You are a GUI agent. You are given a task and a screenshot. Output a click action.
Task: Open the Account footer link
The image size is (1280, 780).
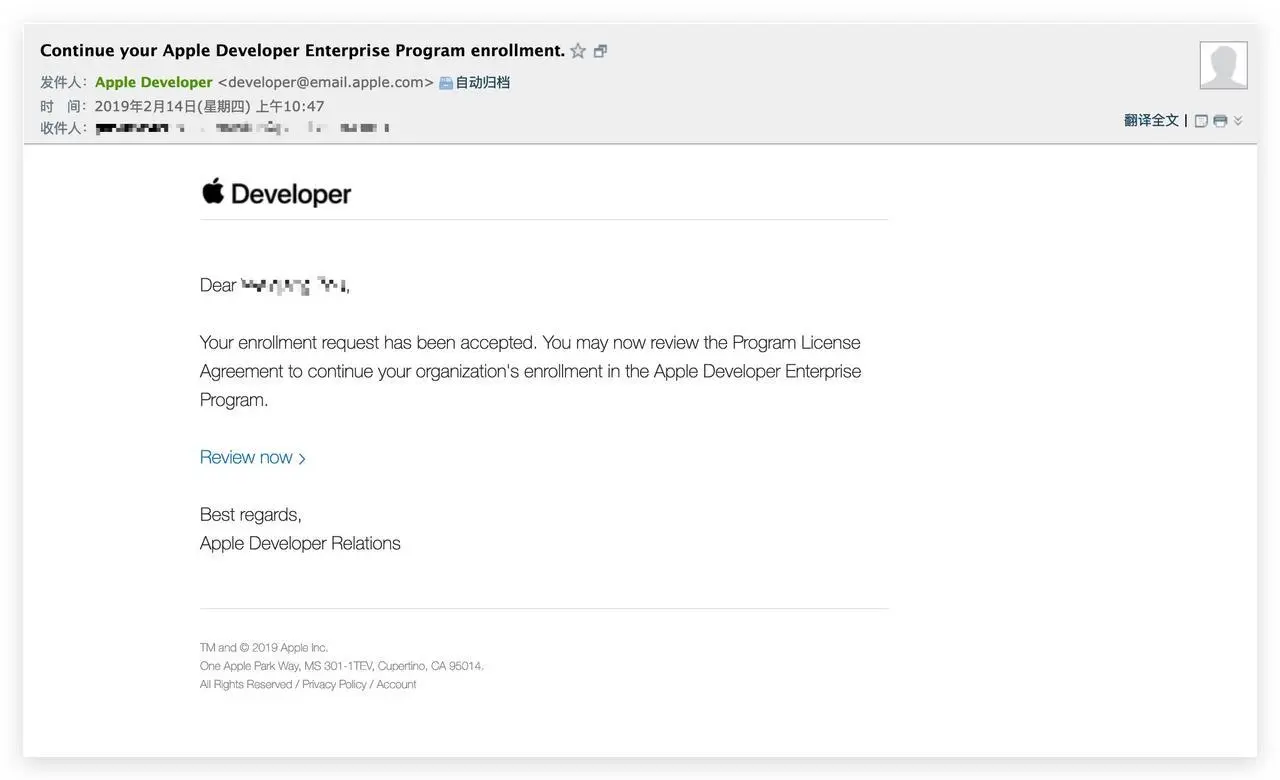(x=396, y=684)
